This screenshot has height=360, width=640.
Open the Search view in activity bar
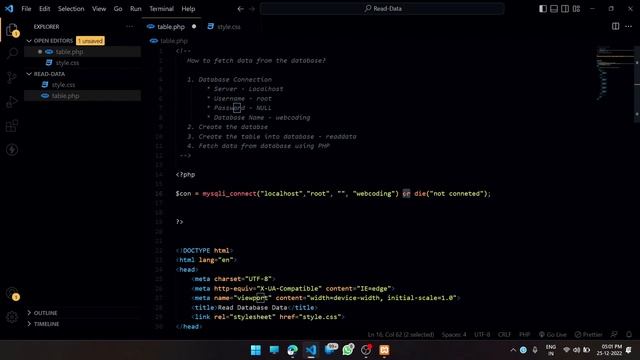pyautogui.click(x=12, y=53)
